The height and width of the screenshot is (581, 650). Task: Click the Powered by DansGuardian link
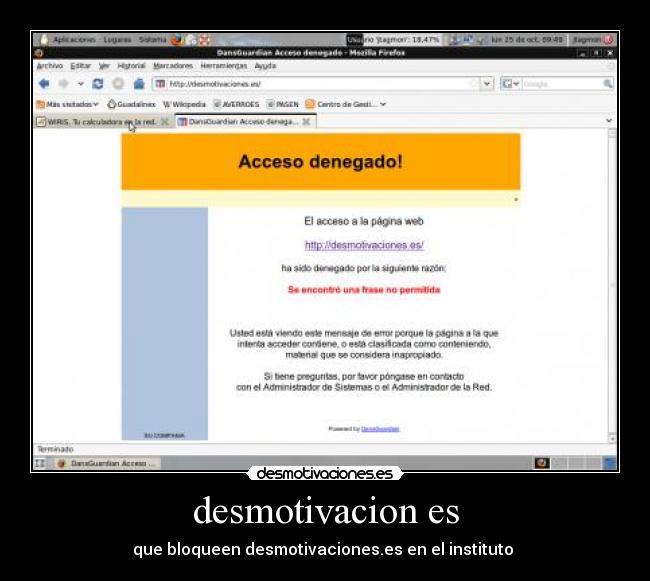(380, 429)
